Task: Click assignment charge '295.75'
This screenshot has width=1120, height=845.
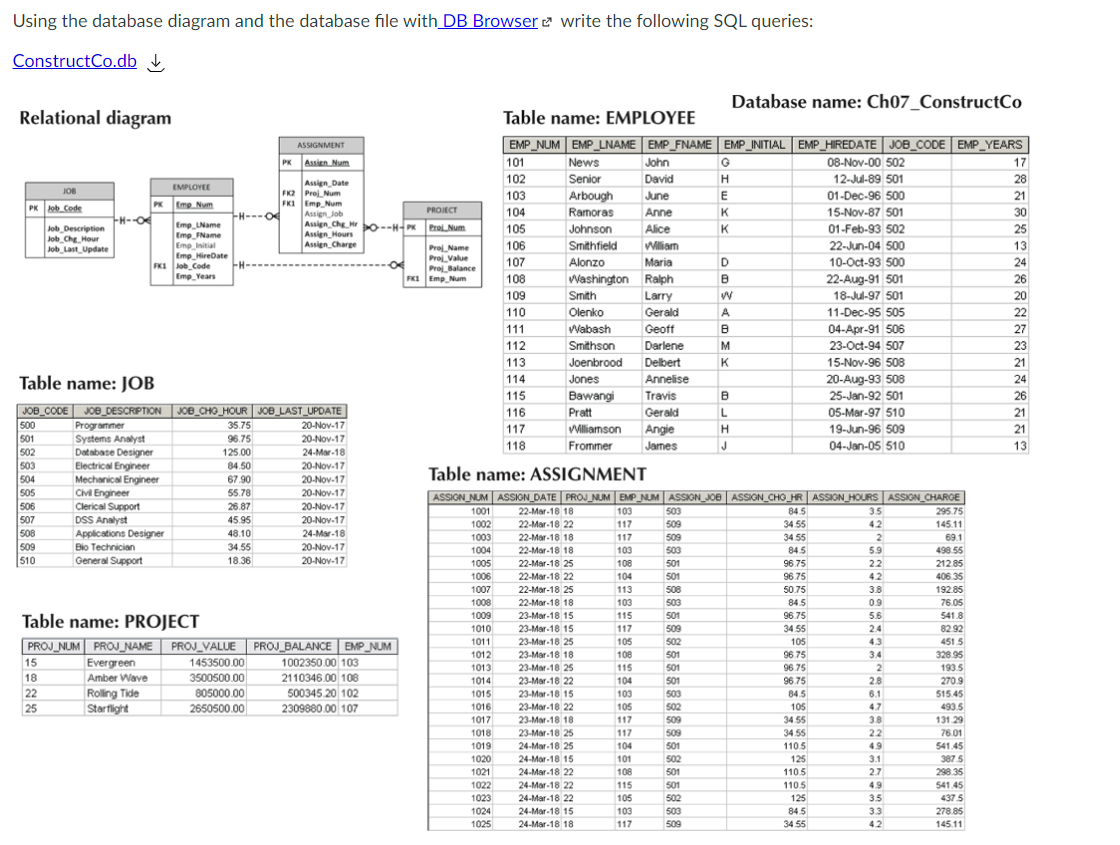Action: pyautogui.click(x=949, y=511)
